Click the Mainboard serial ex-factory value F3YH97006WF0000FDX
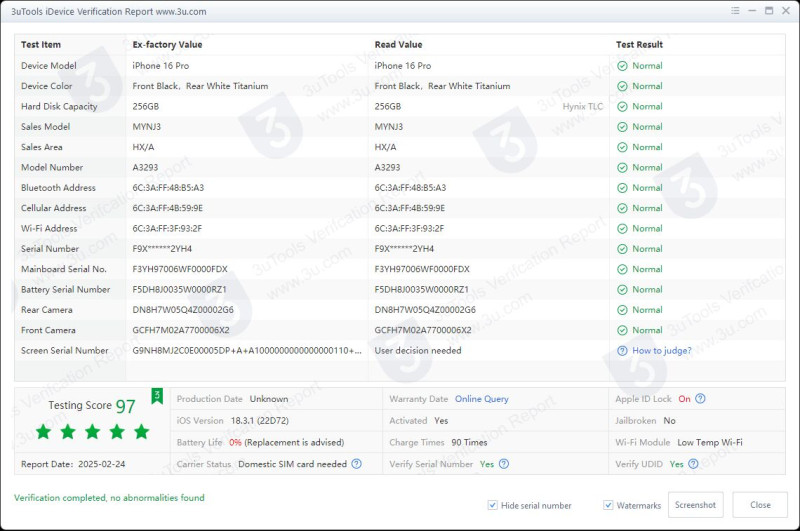Screen dimensions: 800x531 click(x=180, y=269)
